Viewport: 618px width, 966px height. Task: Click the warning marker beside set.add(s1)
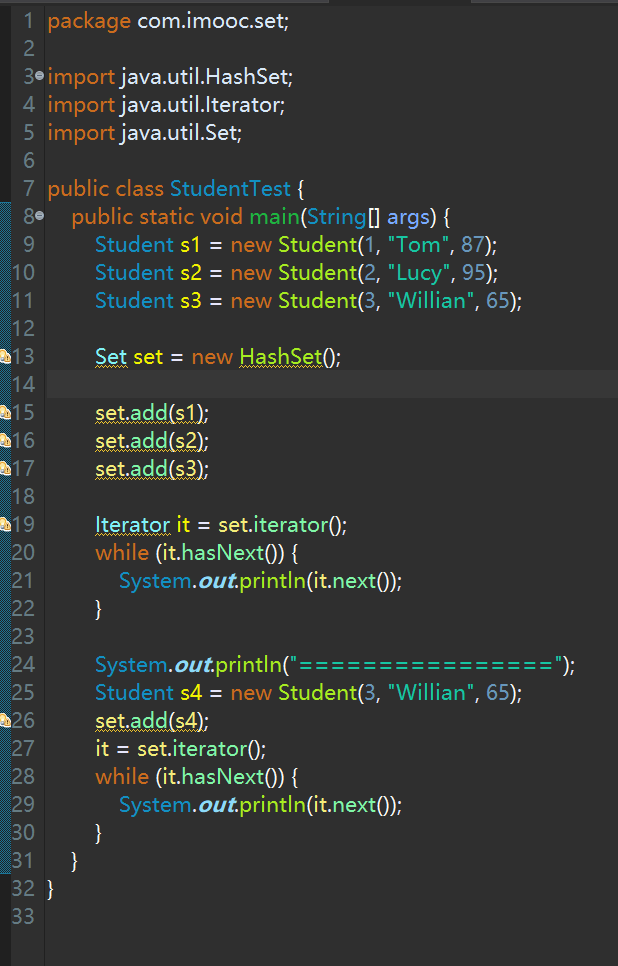click(5, 413)
